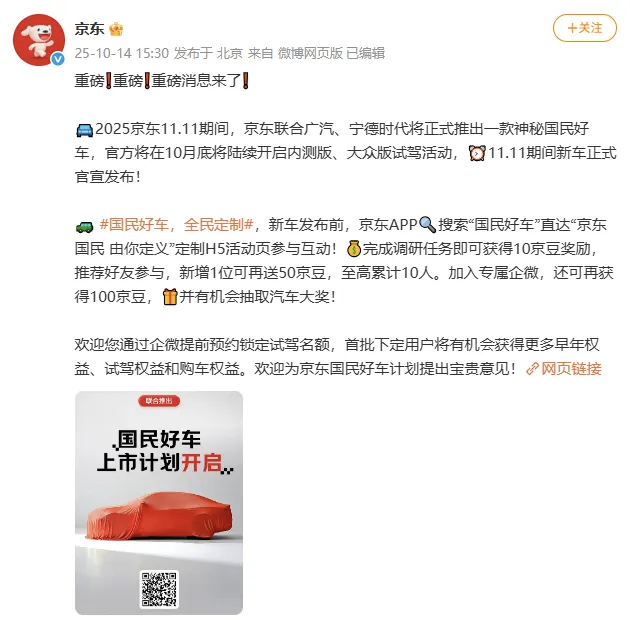This screenshot has height=620, width=630.
Task: Open the 京东 account name
Action: tap(89, 29)
